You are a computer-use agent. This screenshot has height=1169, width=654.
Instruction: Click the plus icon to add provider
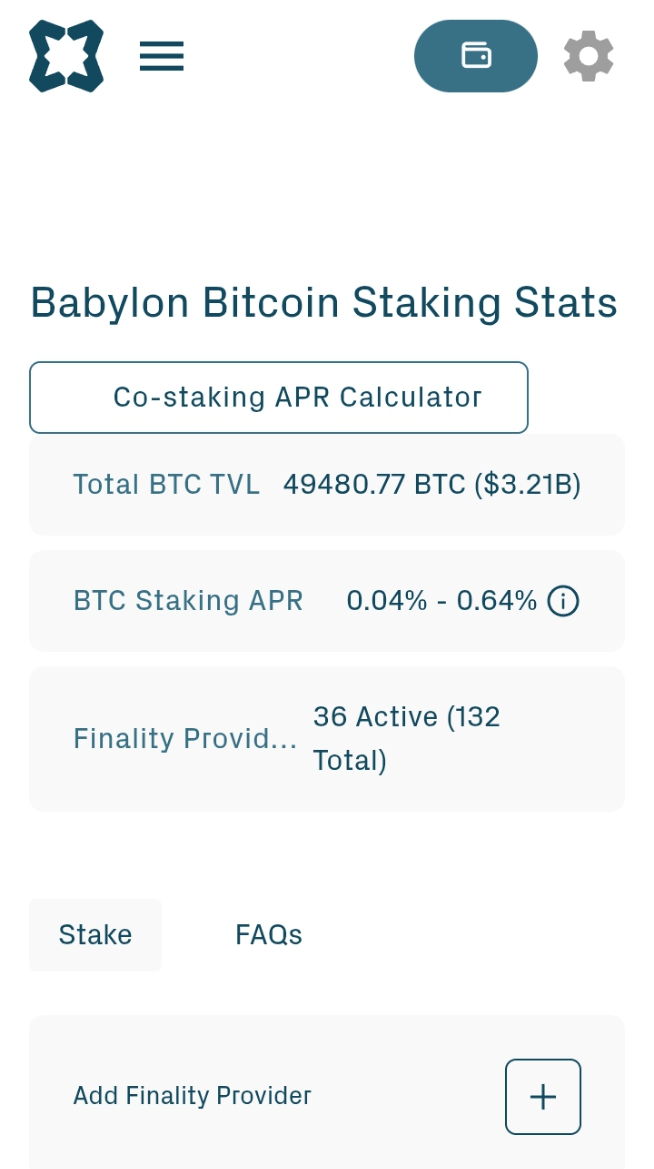tap(543, 1097)
